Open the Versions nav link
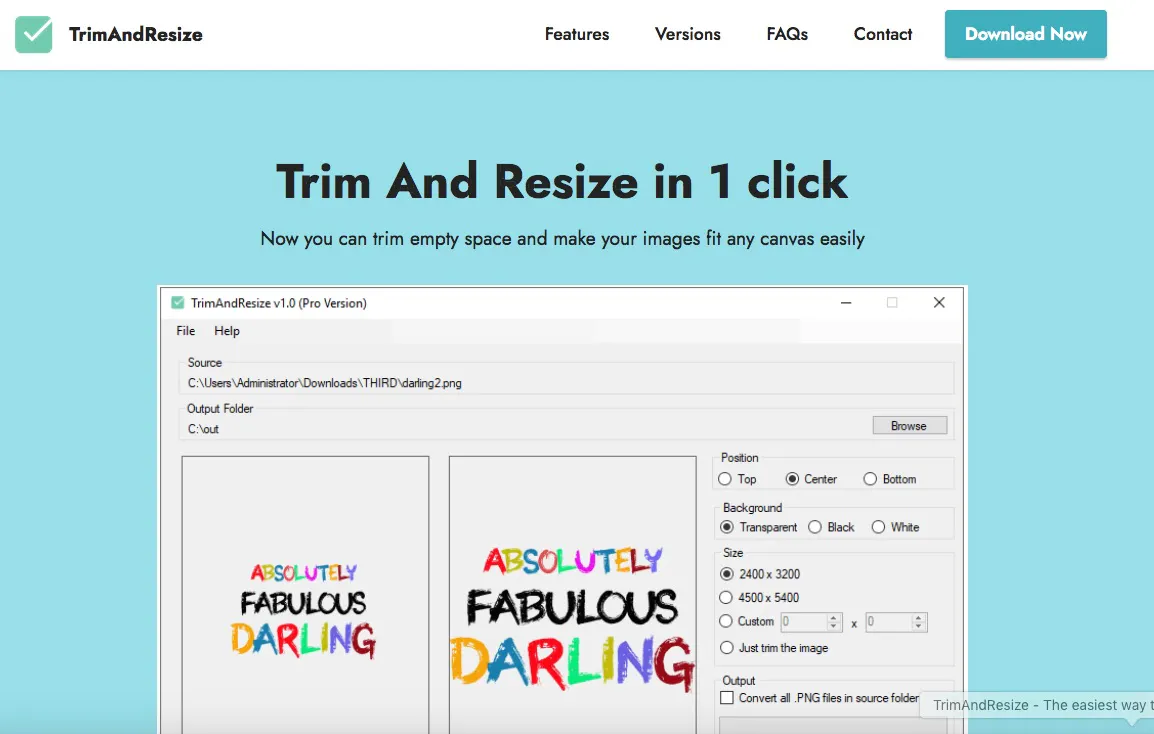 click(x=687, y=34)
